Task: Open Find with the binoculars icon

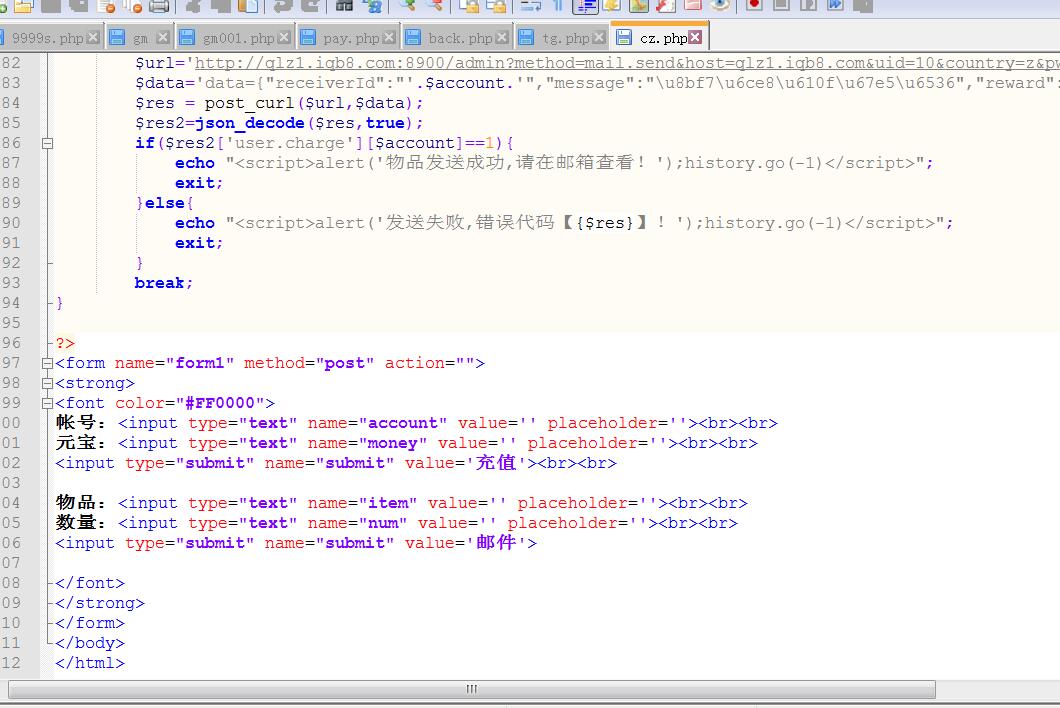Action: pyautogui.click(x=344, y=5)
